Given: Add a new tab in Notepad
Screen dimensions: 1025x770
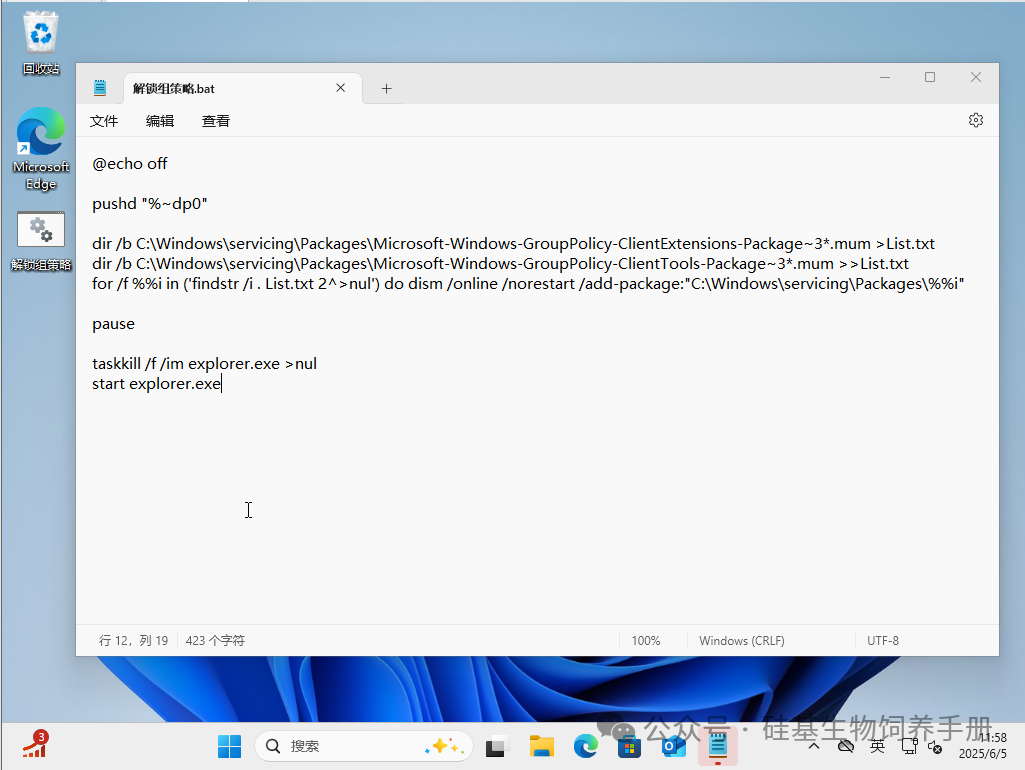Looking at the screenshot, I should tap(386, 89).
